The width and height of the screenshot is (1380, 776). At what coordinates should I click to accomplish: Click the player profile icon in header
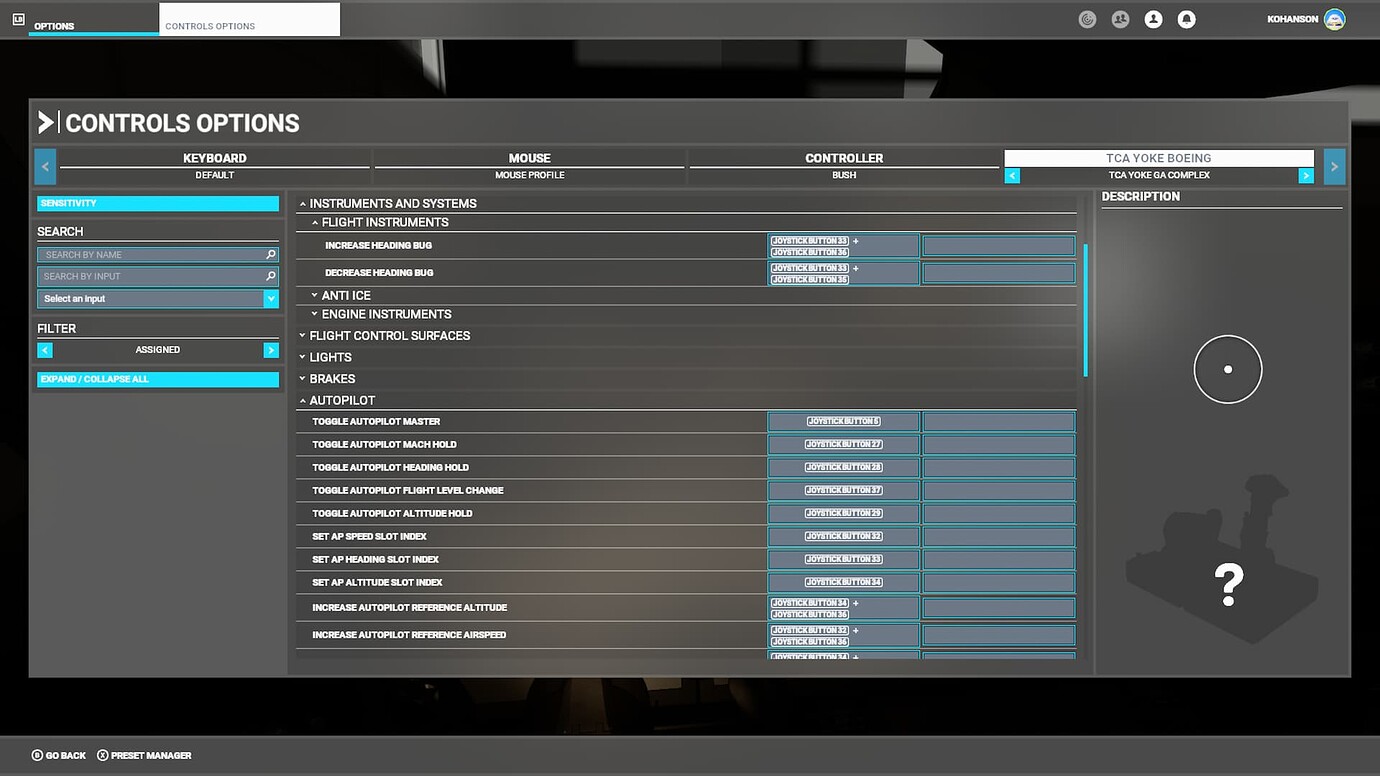pyautogui.click(x=1153, y=19)
